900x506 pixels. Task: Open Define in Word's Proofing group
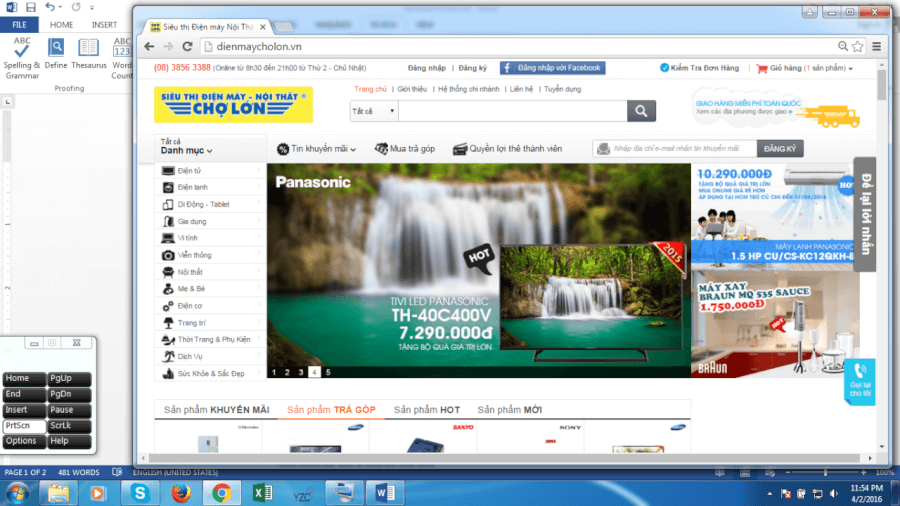[56, 54]
